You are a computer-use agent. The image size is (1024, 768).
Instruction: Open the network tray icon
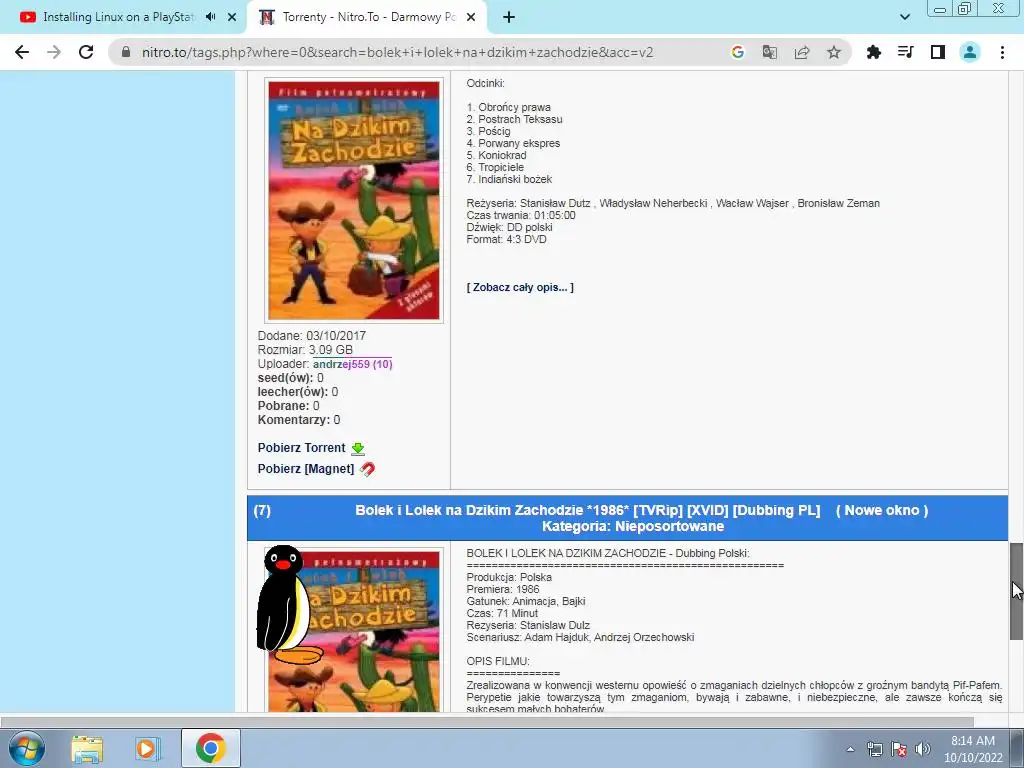[874, 749]
